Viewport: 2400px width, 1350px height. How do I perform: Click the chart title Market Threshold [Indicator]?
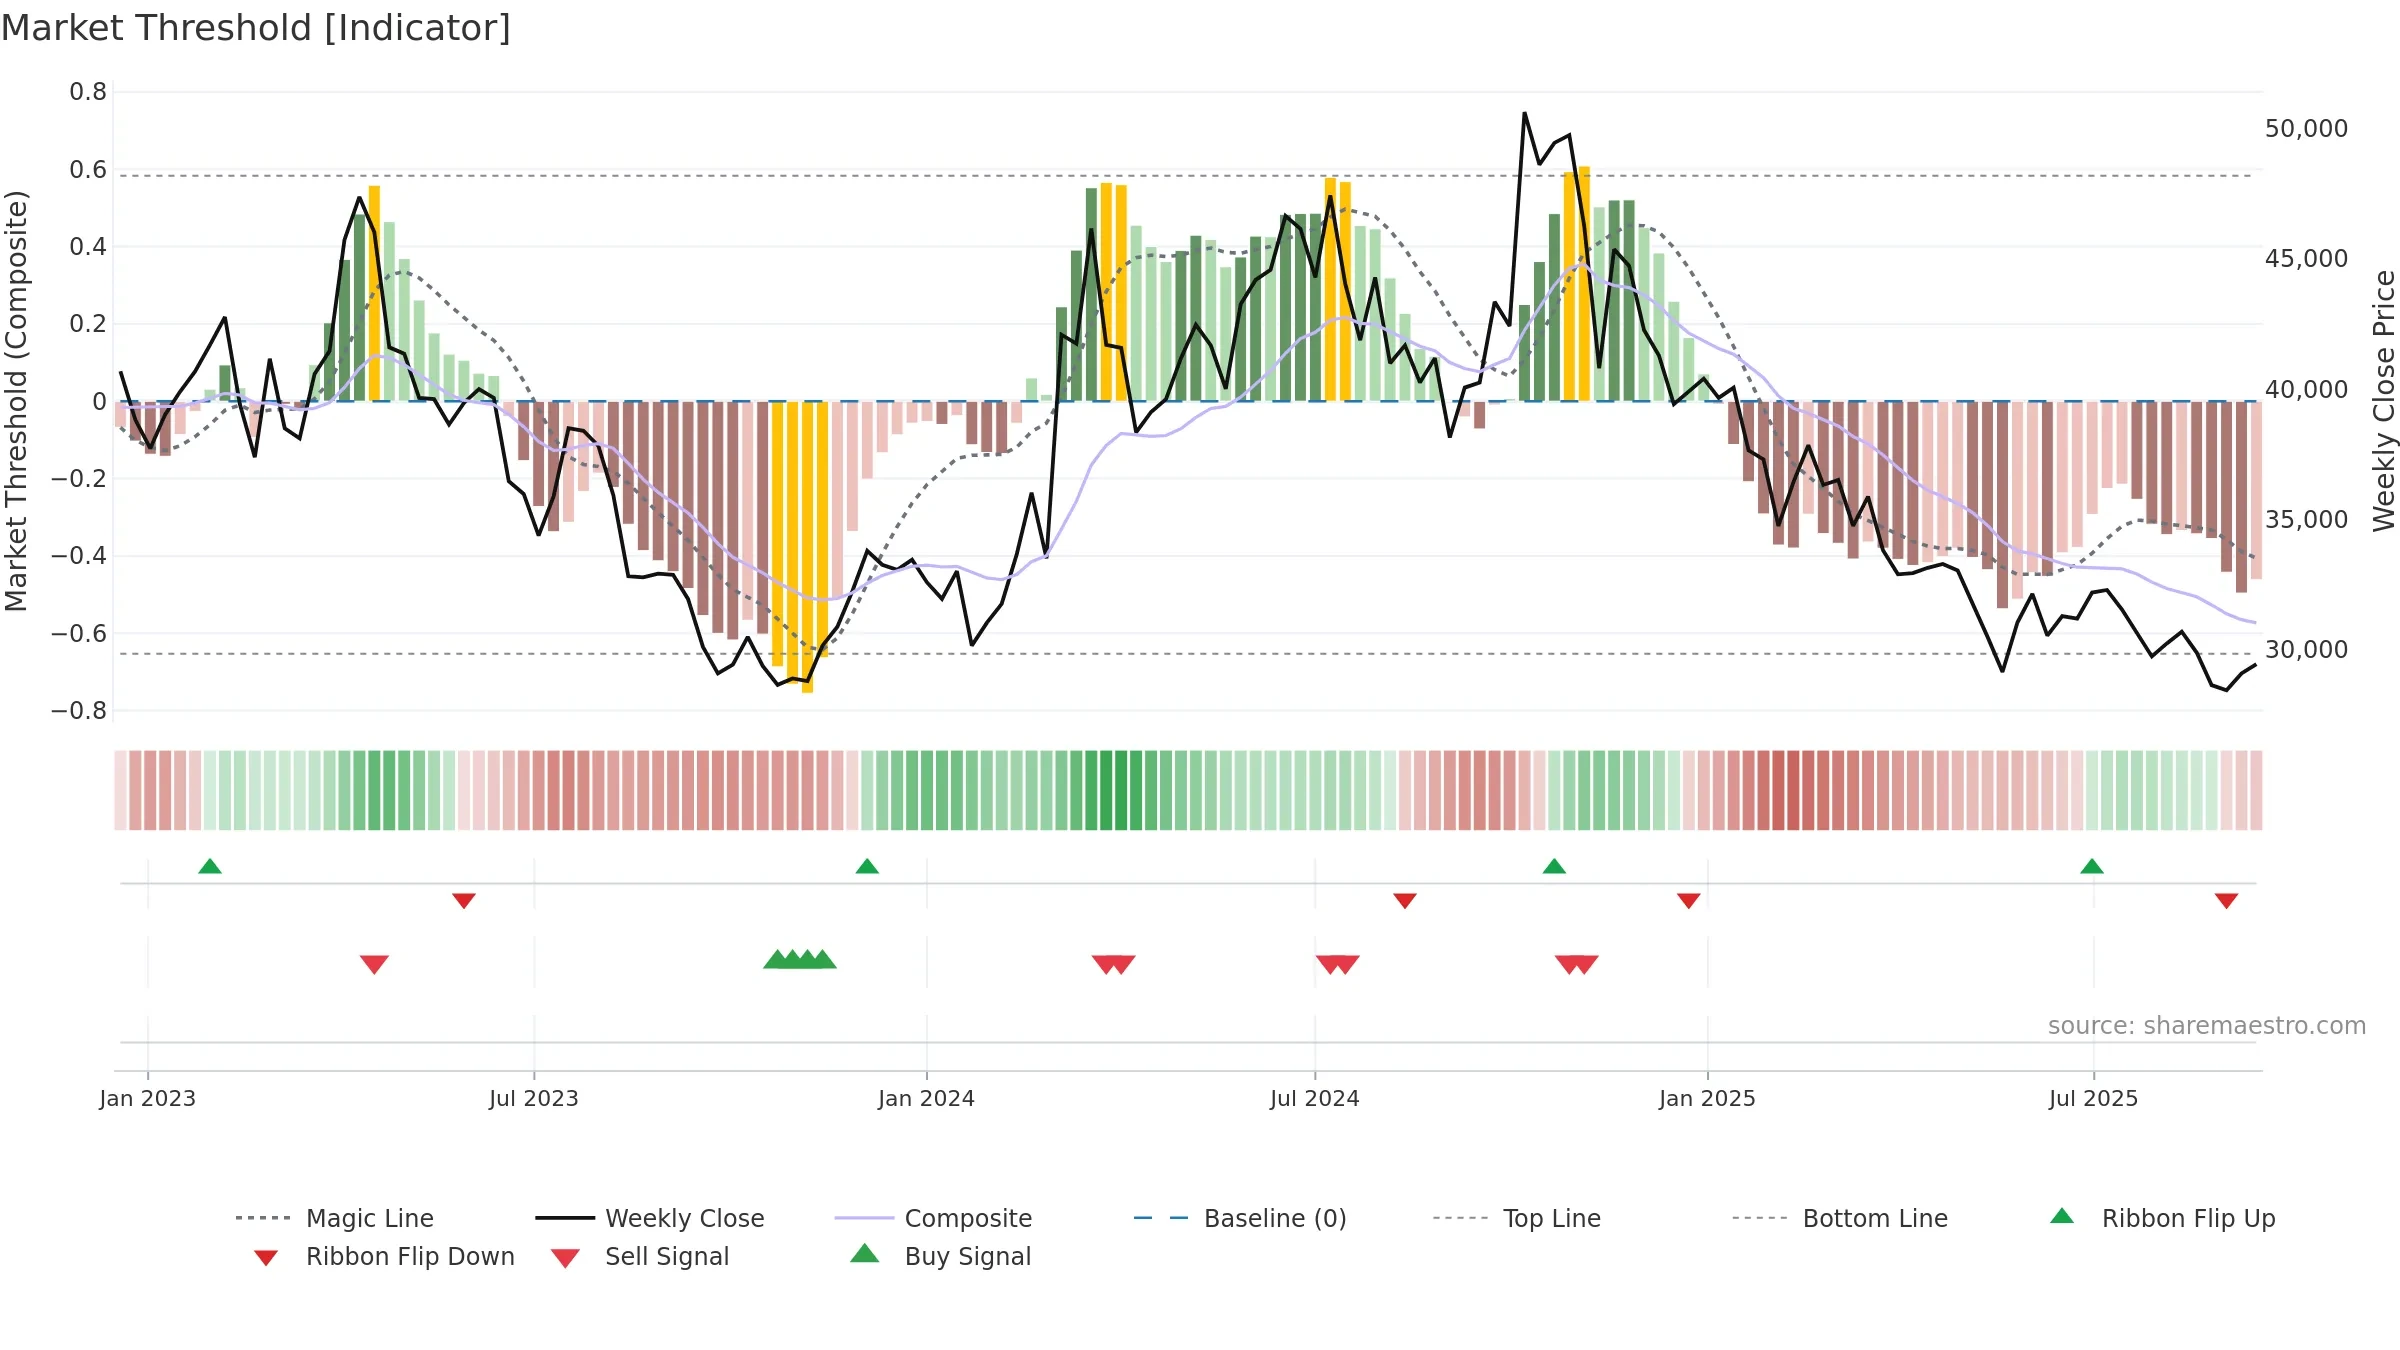(256, 28)
